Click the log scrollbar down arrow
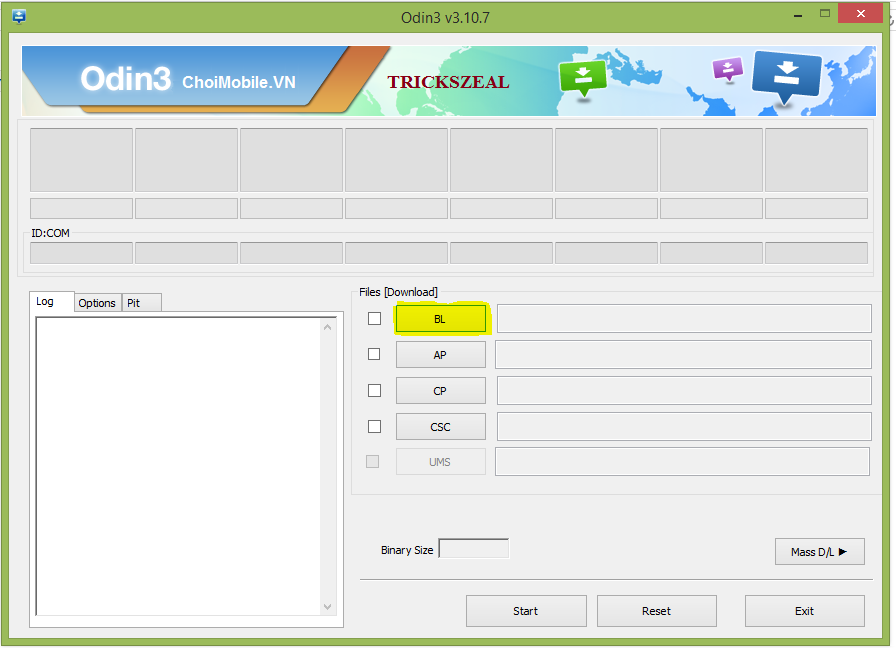Screen dimensions: 896x648 327,607
